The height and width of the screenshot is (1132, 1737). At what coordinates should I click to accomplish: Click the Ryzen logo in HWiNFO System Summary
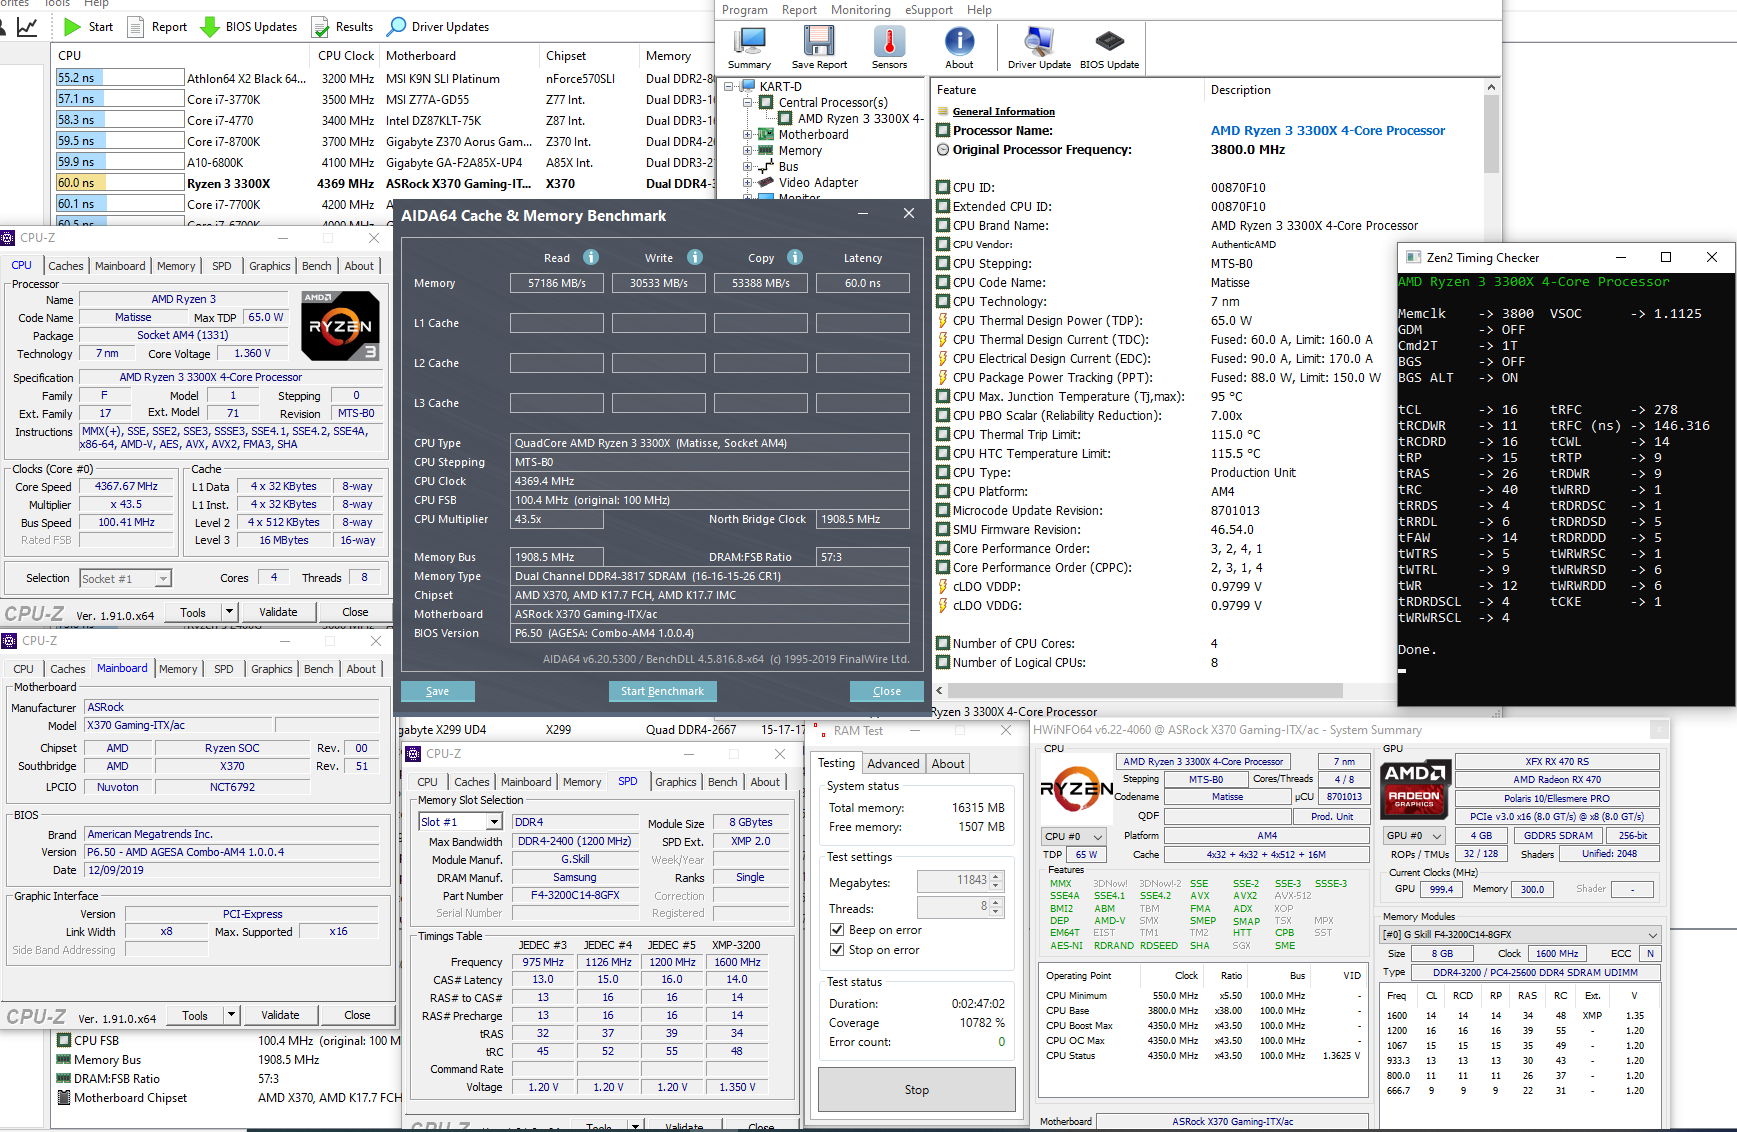coord(1077,790)
